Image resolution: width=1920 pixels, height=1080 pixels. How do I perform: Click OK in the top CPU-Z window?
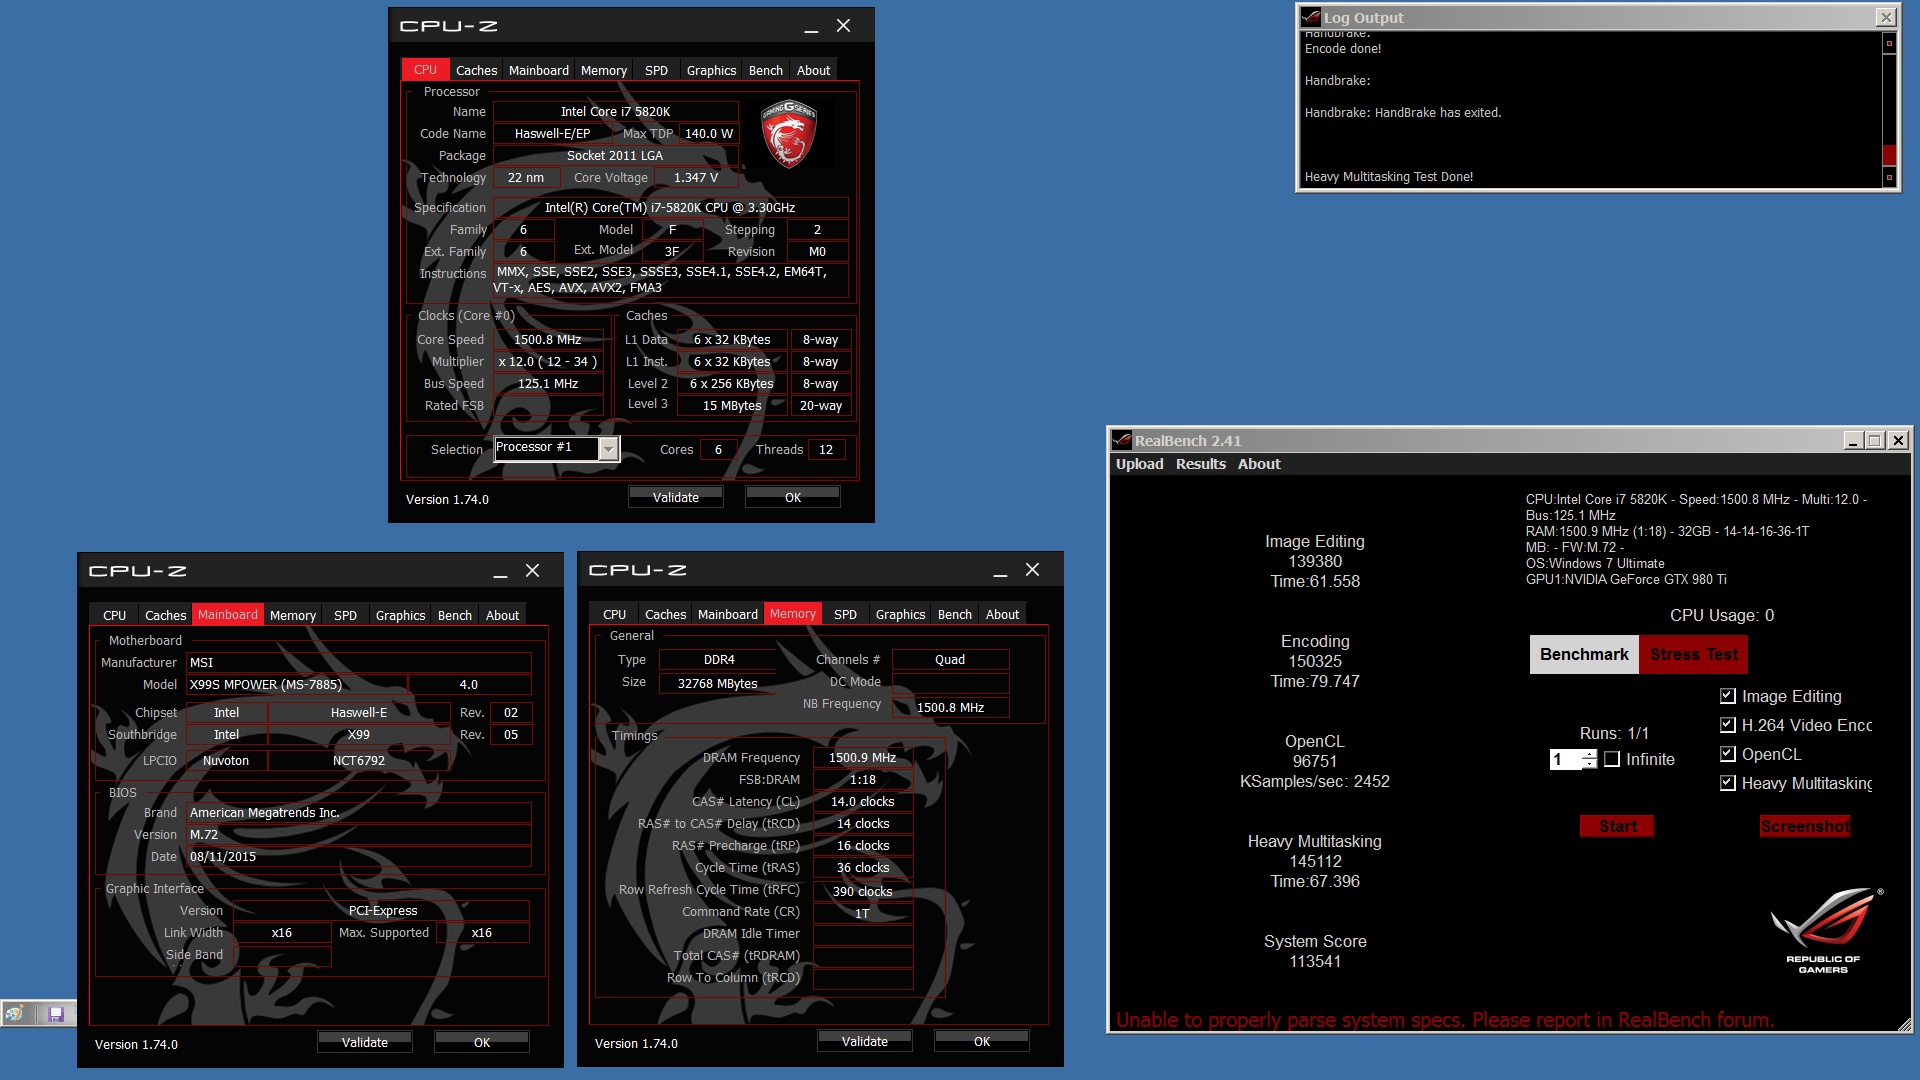pyautogui.click(x=793, y=497)
